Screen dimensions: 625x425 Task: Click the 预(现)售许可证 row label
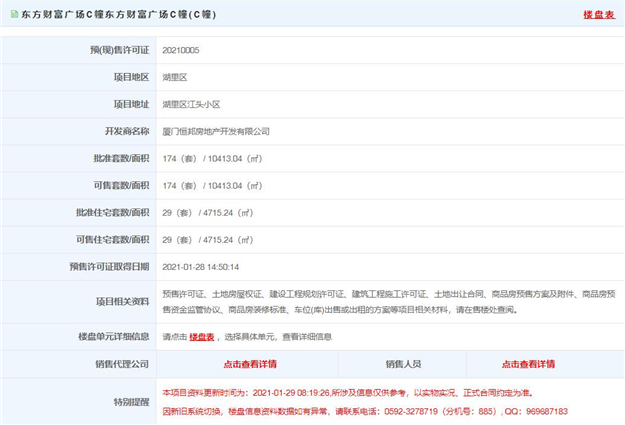pos(120,50)
